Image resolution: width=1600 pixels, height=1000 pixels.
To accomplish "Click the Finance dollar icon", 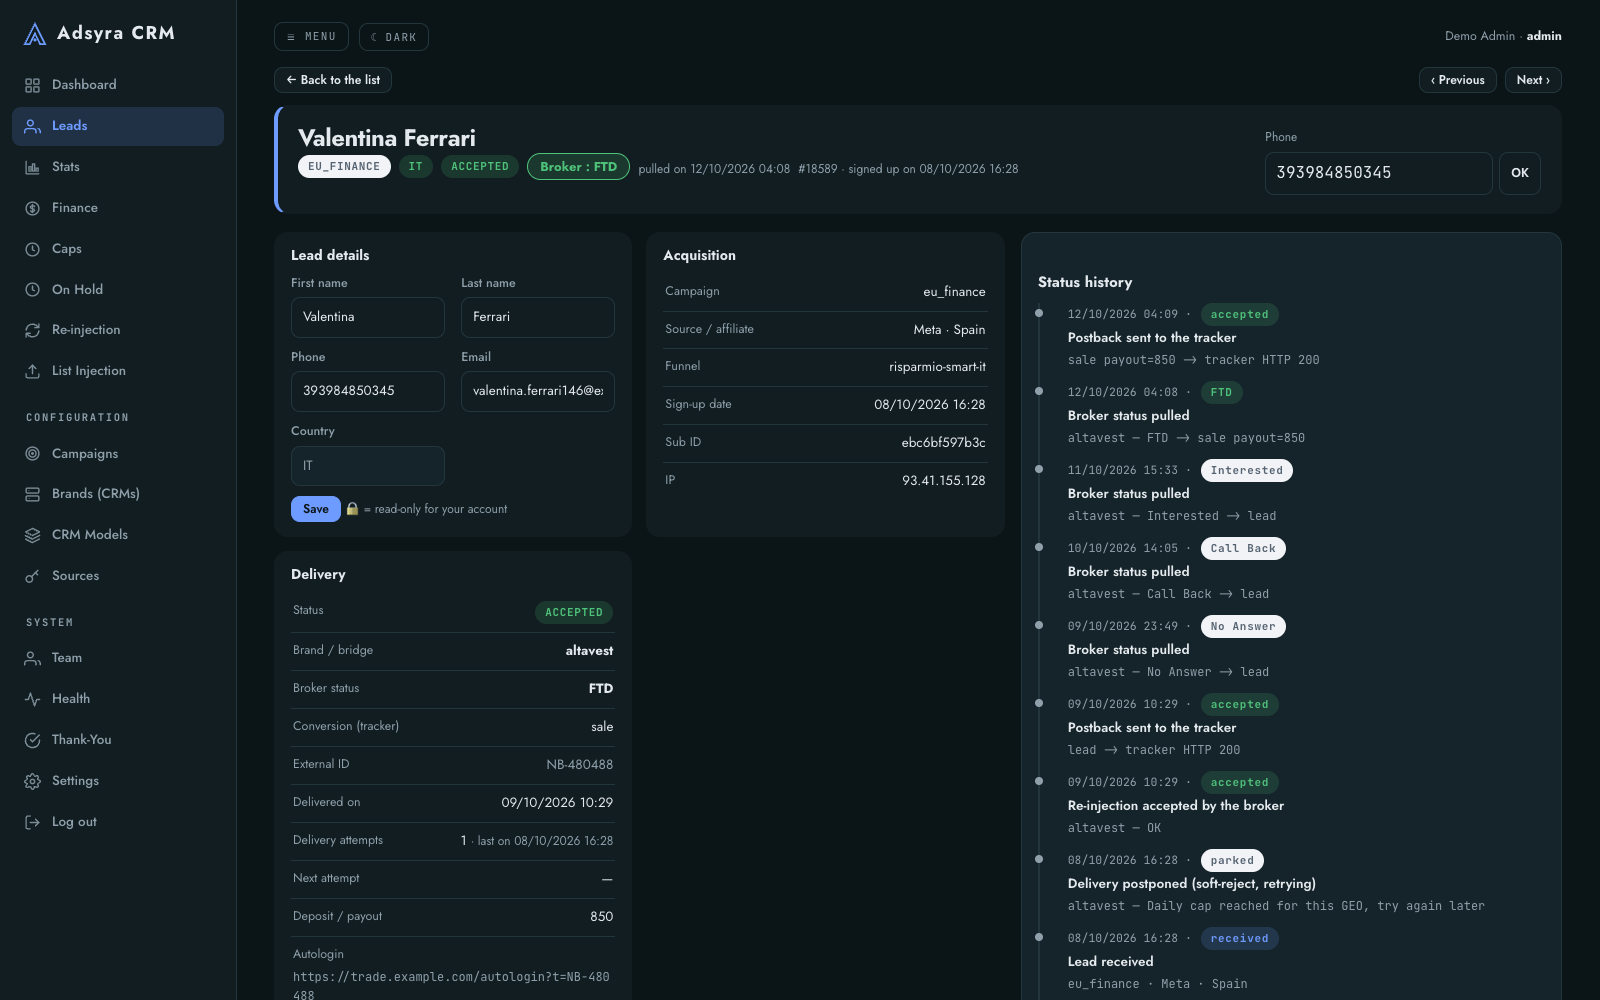I will point(33,208).
